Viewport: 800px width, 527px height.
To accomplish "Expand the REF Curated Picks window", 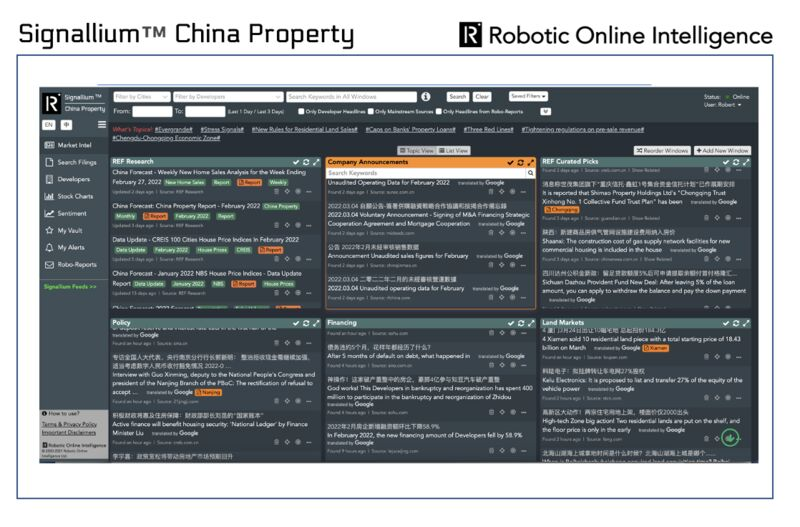I will [x=746, y=162].
